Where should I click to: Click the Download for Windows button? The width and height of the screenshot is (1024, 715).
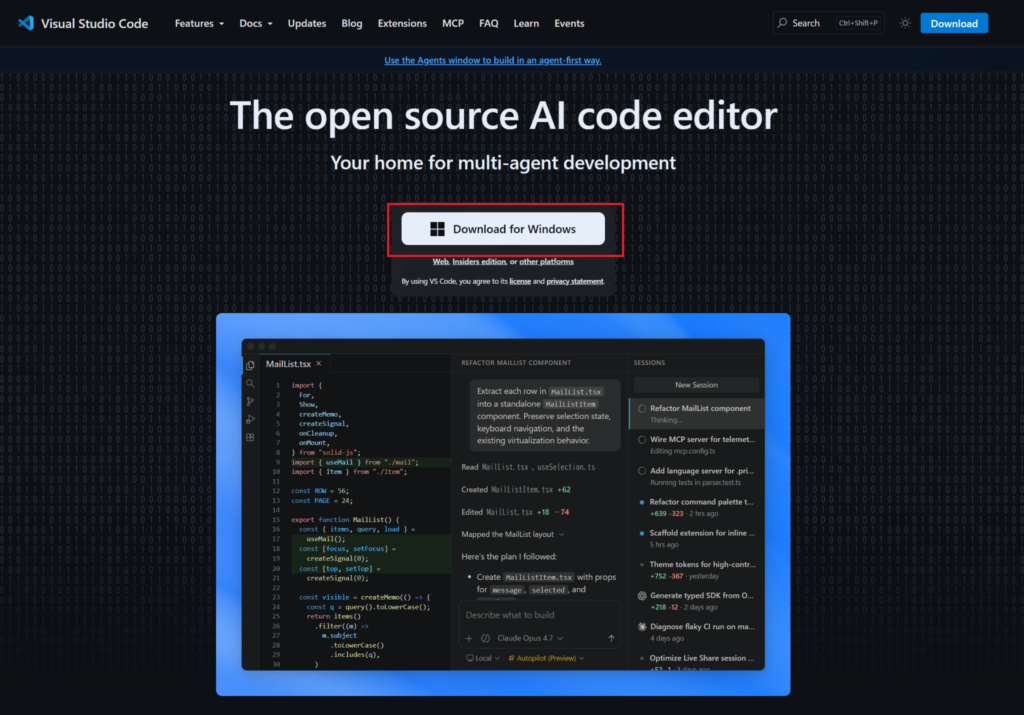tap(503, 229)
